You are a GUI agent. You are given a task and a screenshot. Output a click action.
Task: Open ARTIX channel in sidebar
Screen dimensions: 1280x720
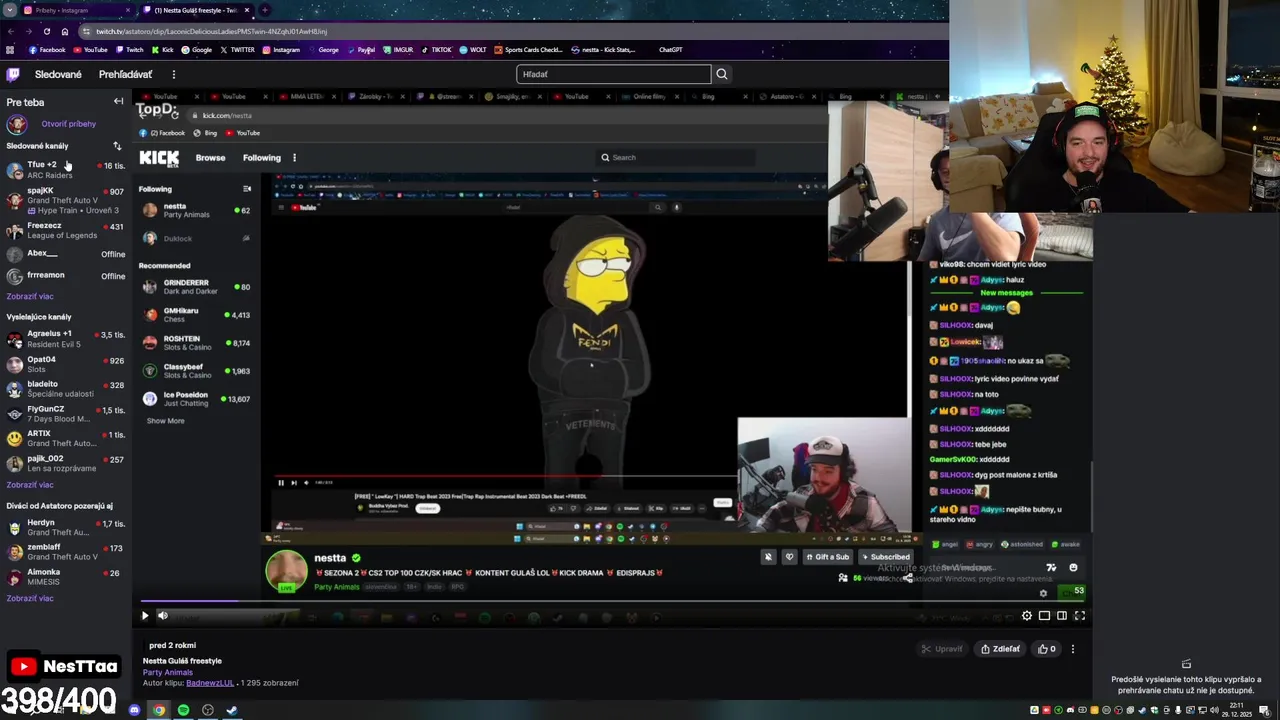[x=66, y=438]
